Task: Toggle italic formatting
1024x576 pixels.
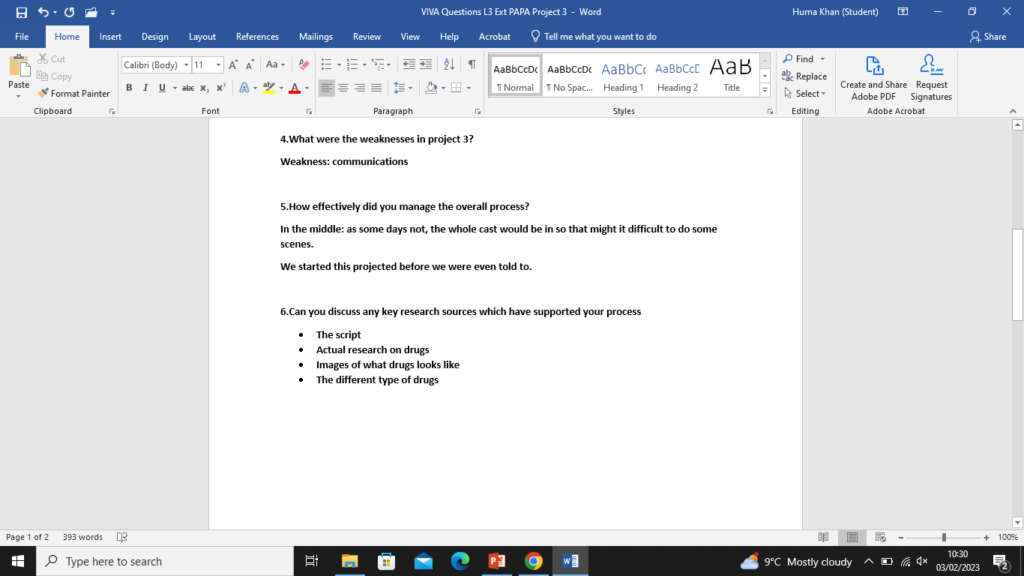Action: [x=146, y=88]
